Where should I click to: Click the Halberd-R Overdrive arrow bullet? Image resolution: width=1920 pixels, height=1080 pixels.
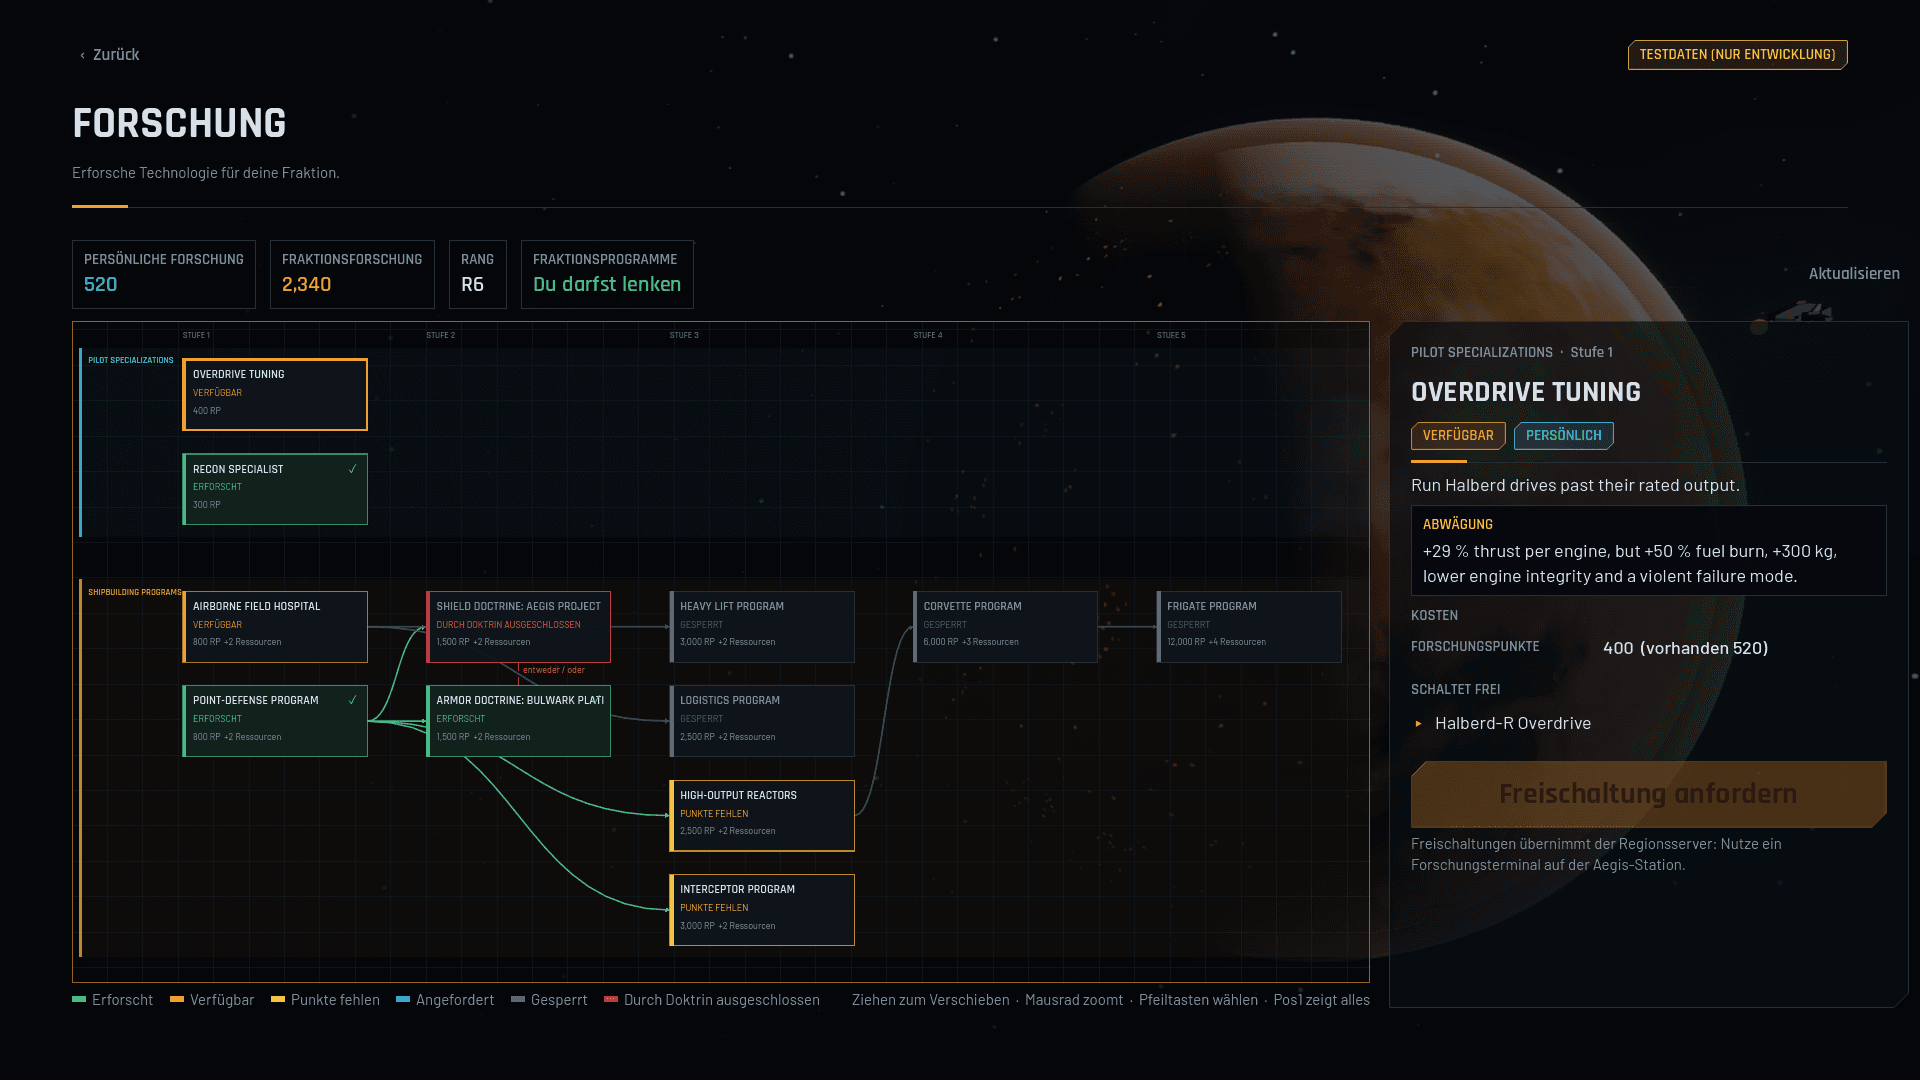[x=1418, y=723]
